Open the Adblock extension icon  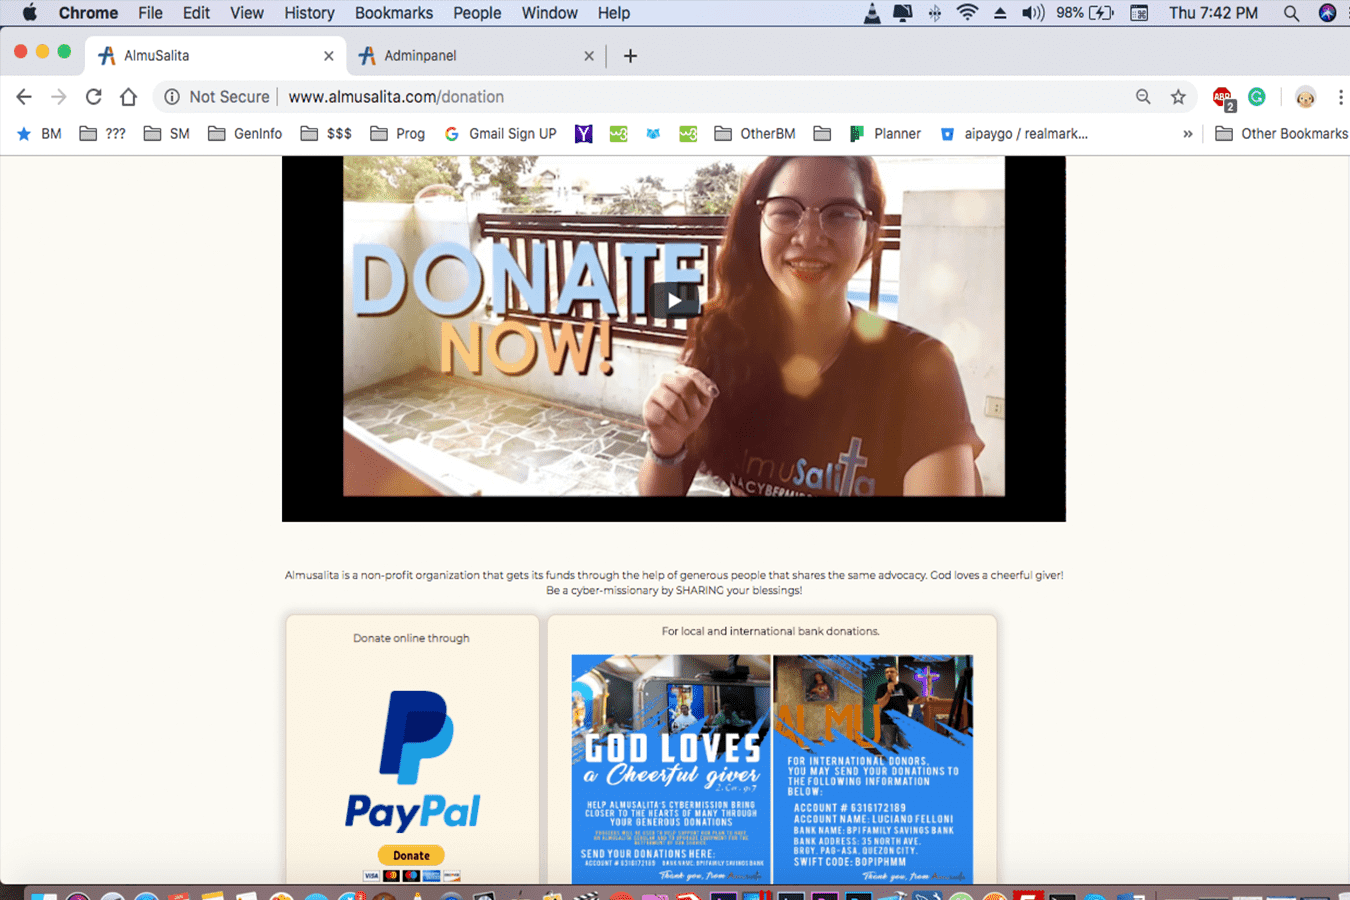click(x=1223, y=98)
